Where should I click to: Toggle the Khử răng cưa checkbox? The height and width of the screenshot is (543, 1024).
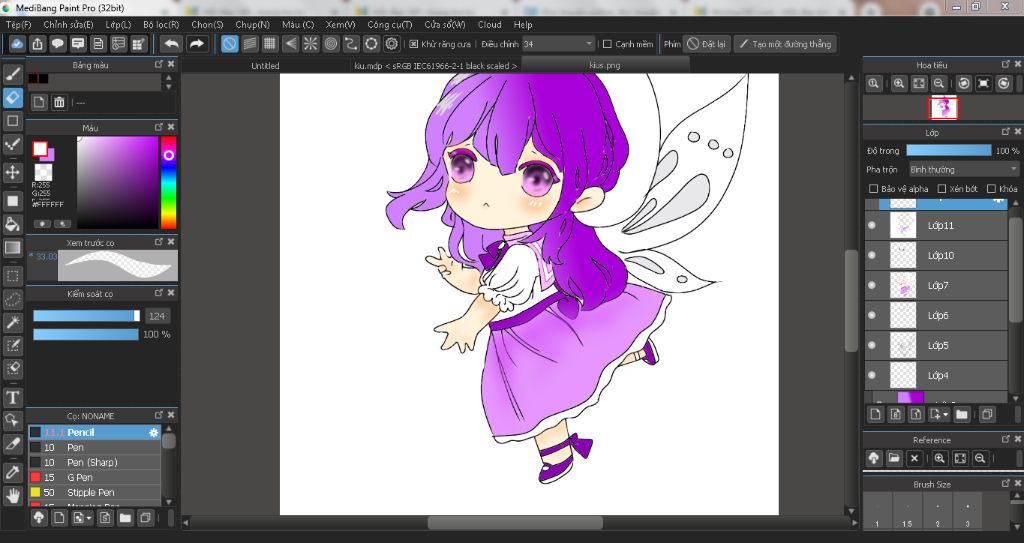(413, 44)
